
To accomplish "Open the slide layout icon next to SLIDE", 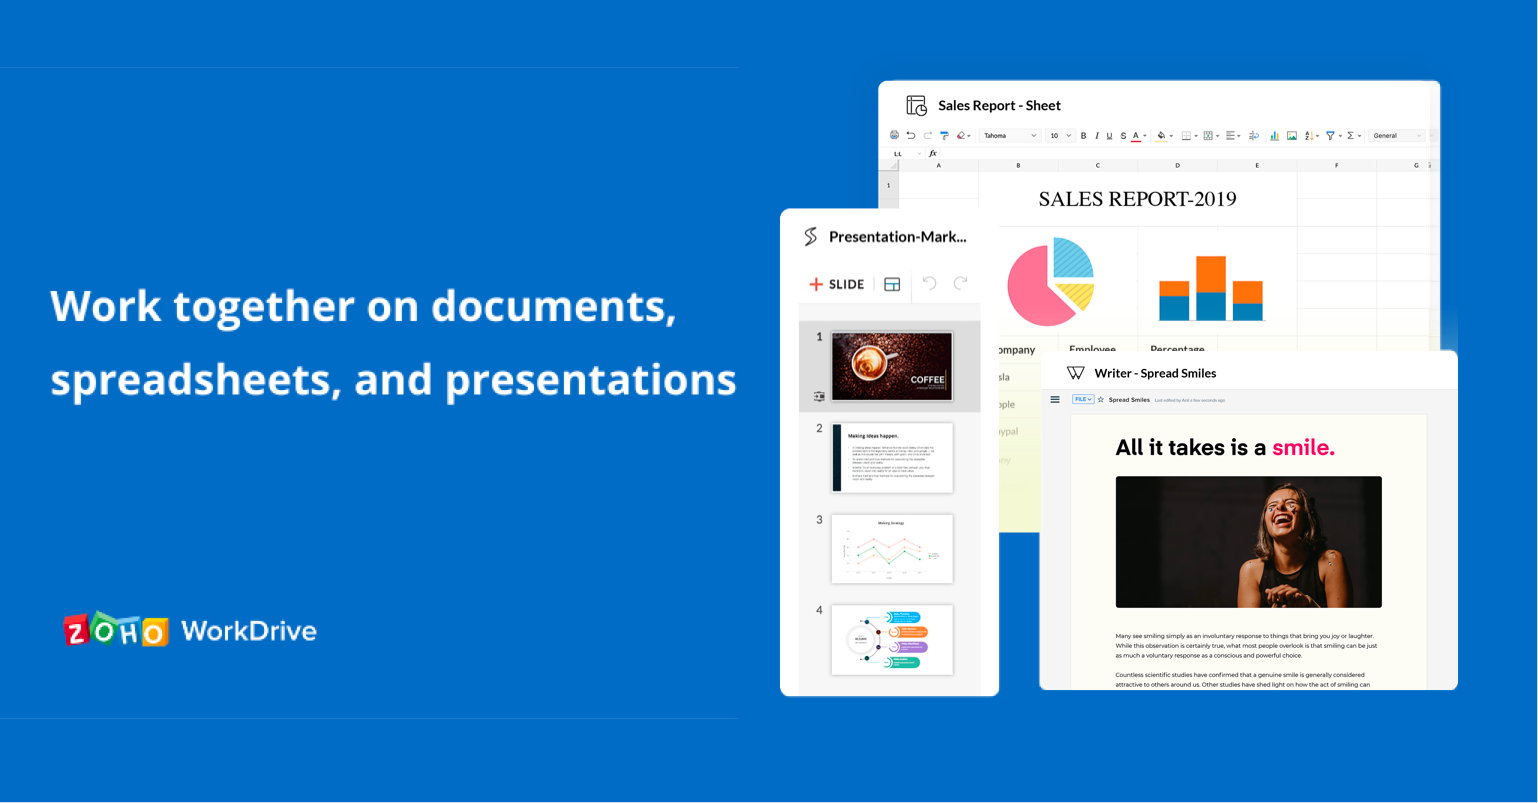I will coord(890,284).
